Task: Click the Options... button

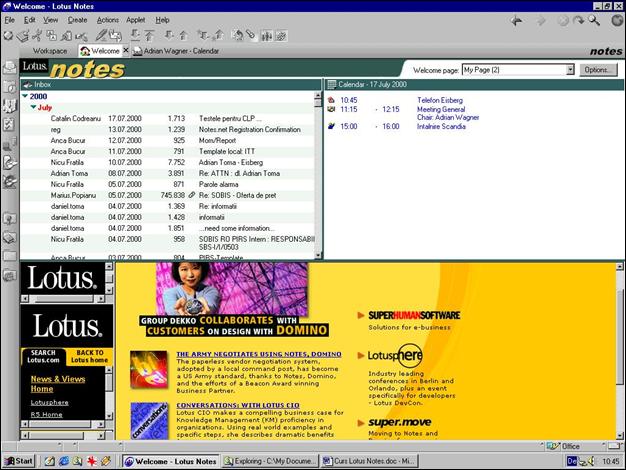Action: point(597,70)
